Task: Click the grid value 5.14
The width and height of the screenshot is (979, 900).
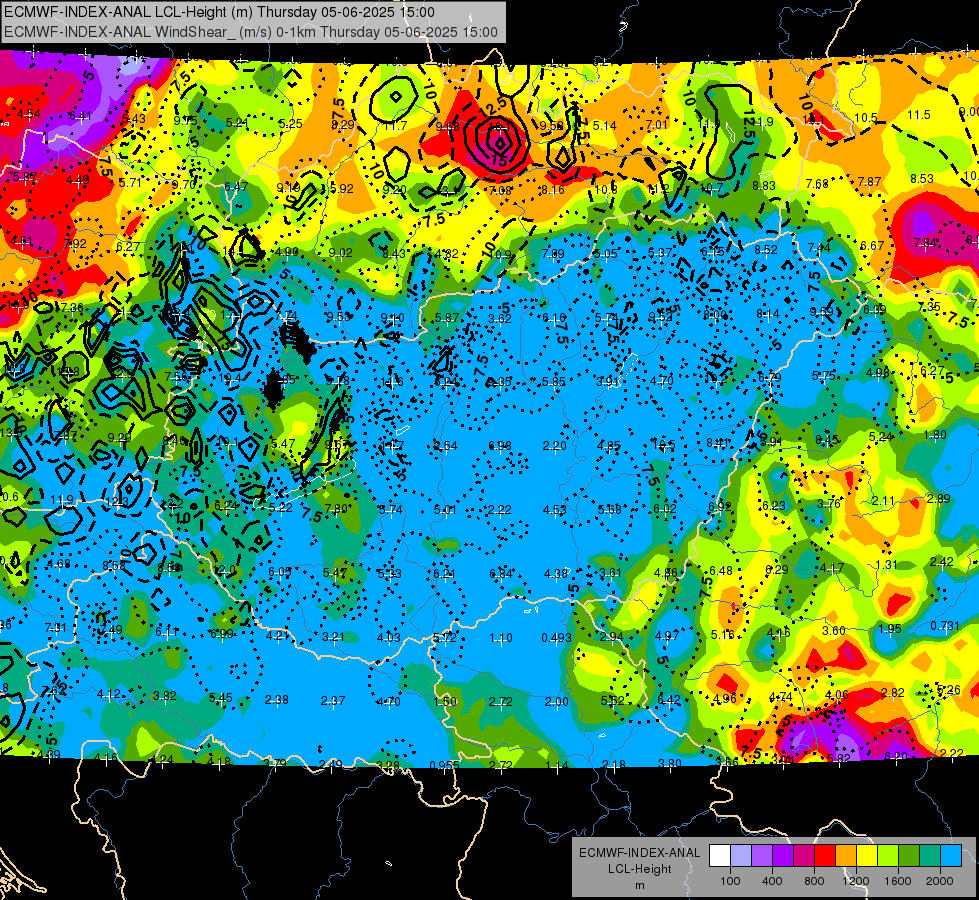Action: point(604,126)
